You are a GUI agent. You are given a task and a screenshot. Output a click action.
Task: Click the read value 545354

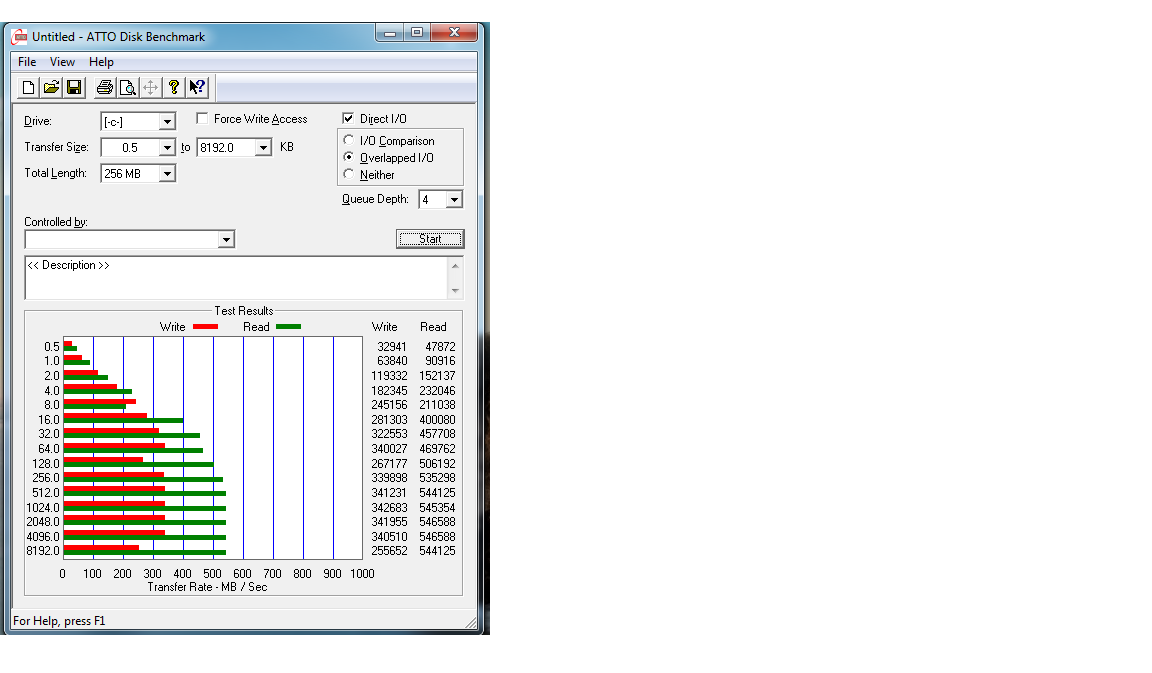[x=437, y=508]
